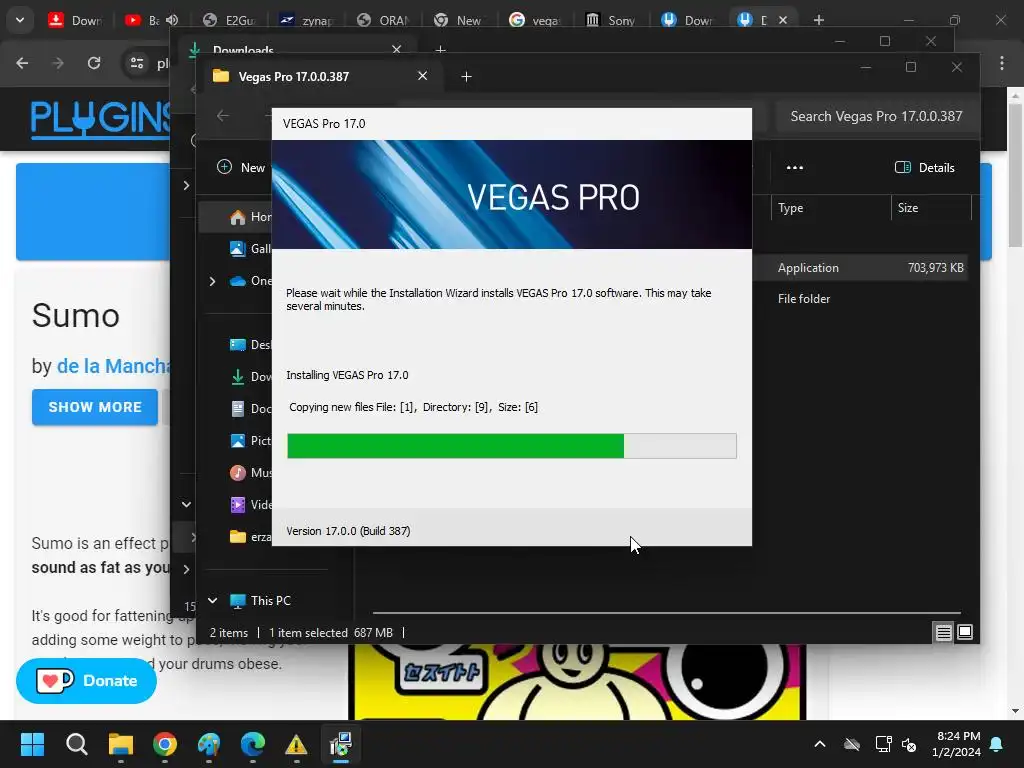The image size is (1024, 768).
Task: Open Microsoft Edge from taskbar
Action: [x=253, y=744]
